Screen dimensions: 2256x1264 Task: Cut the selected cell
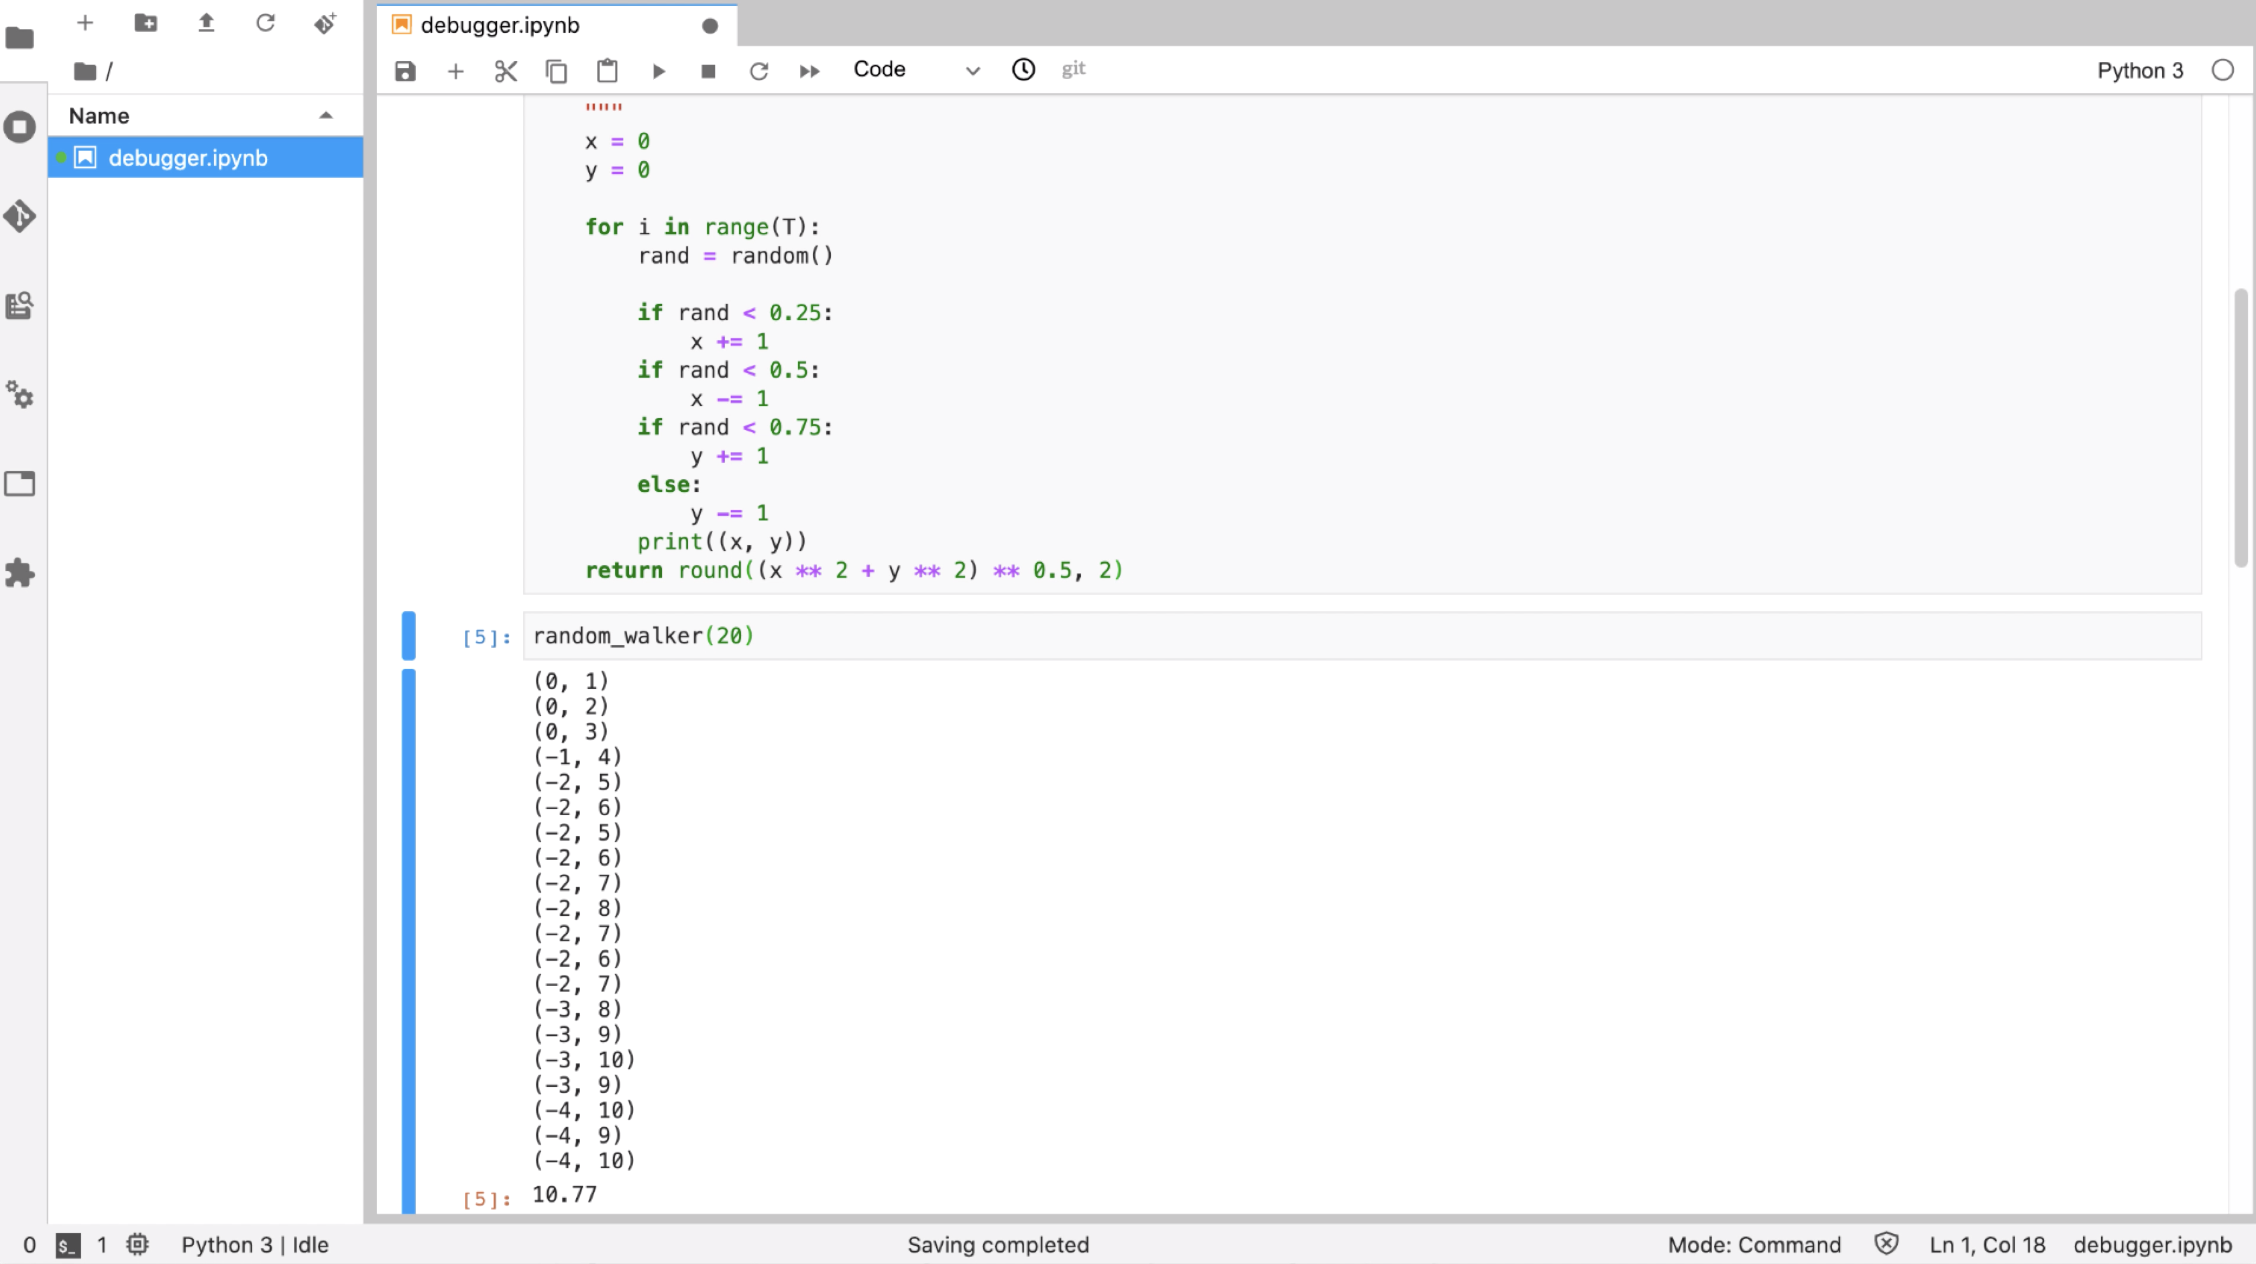click(506, 71)
